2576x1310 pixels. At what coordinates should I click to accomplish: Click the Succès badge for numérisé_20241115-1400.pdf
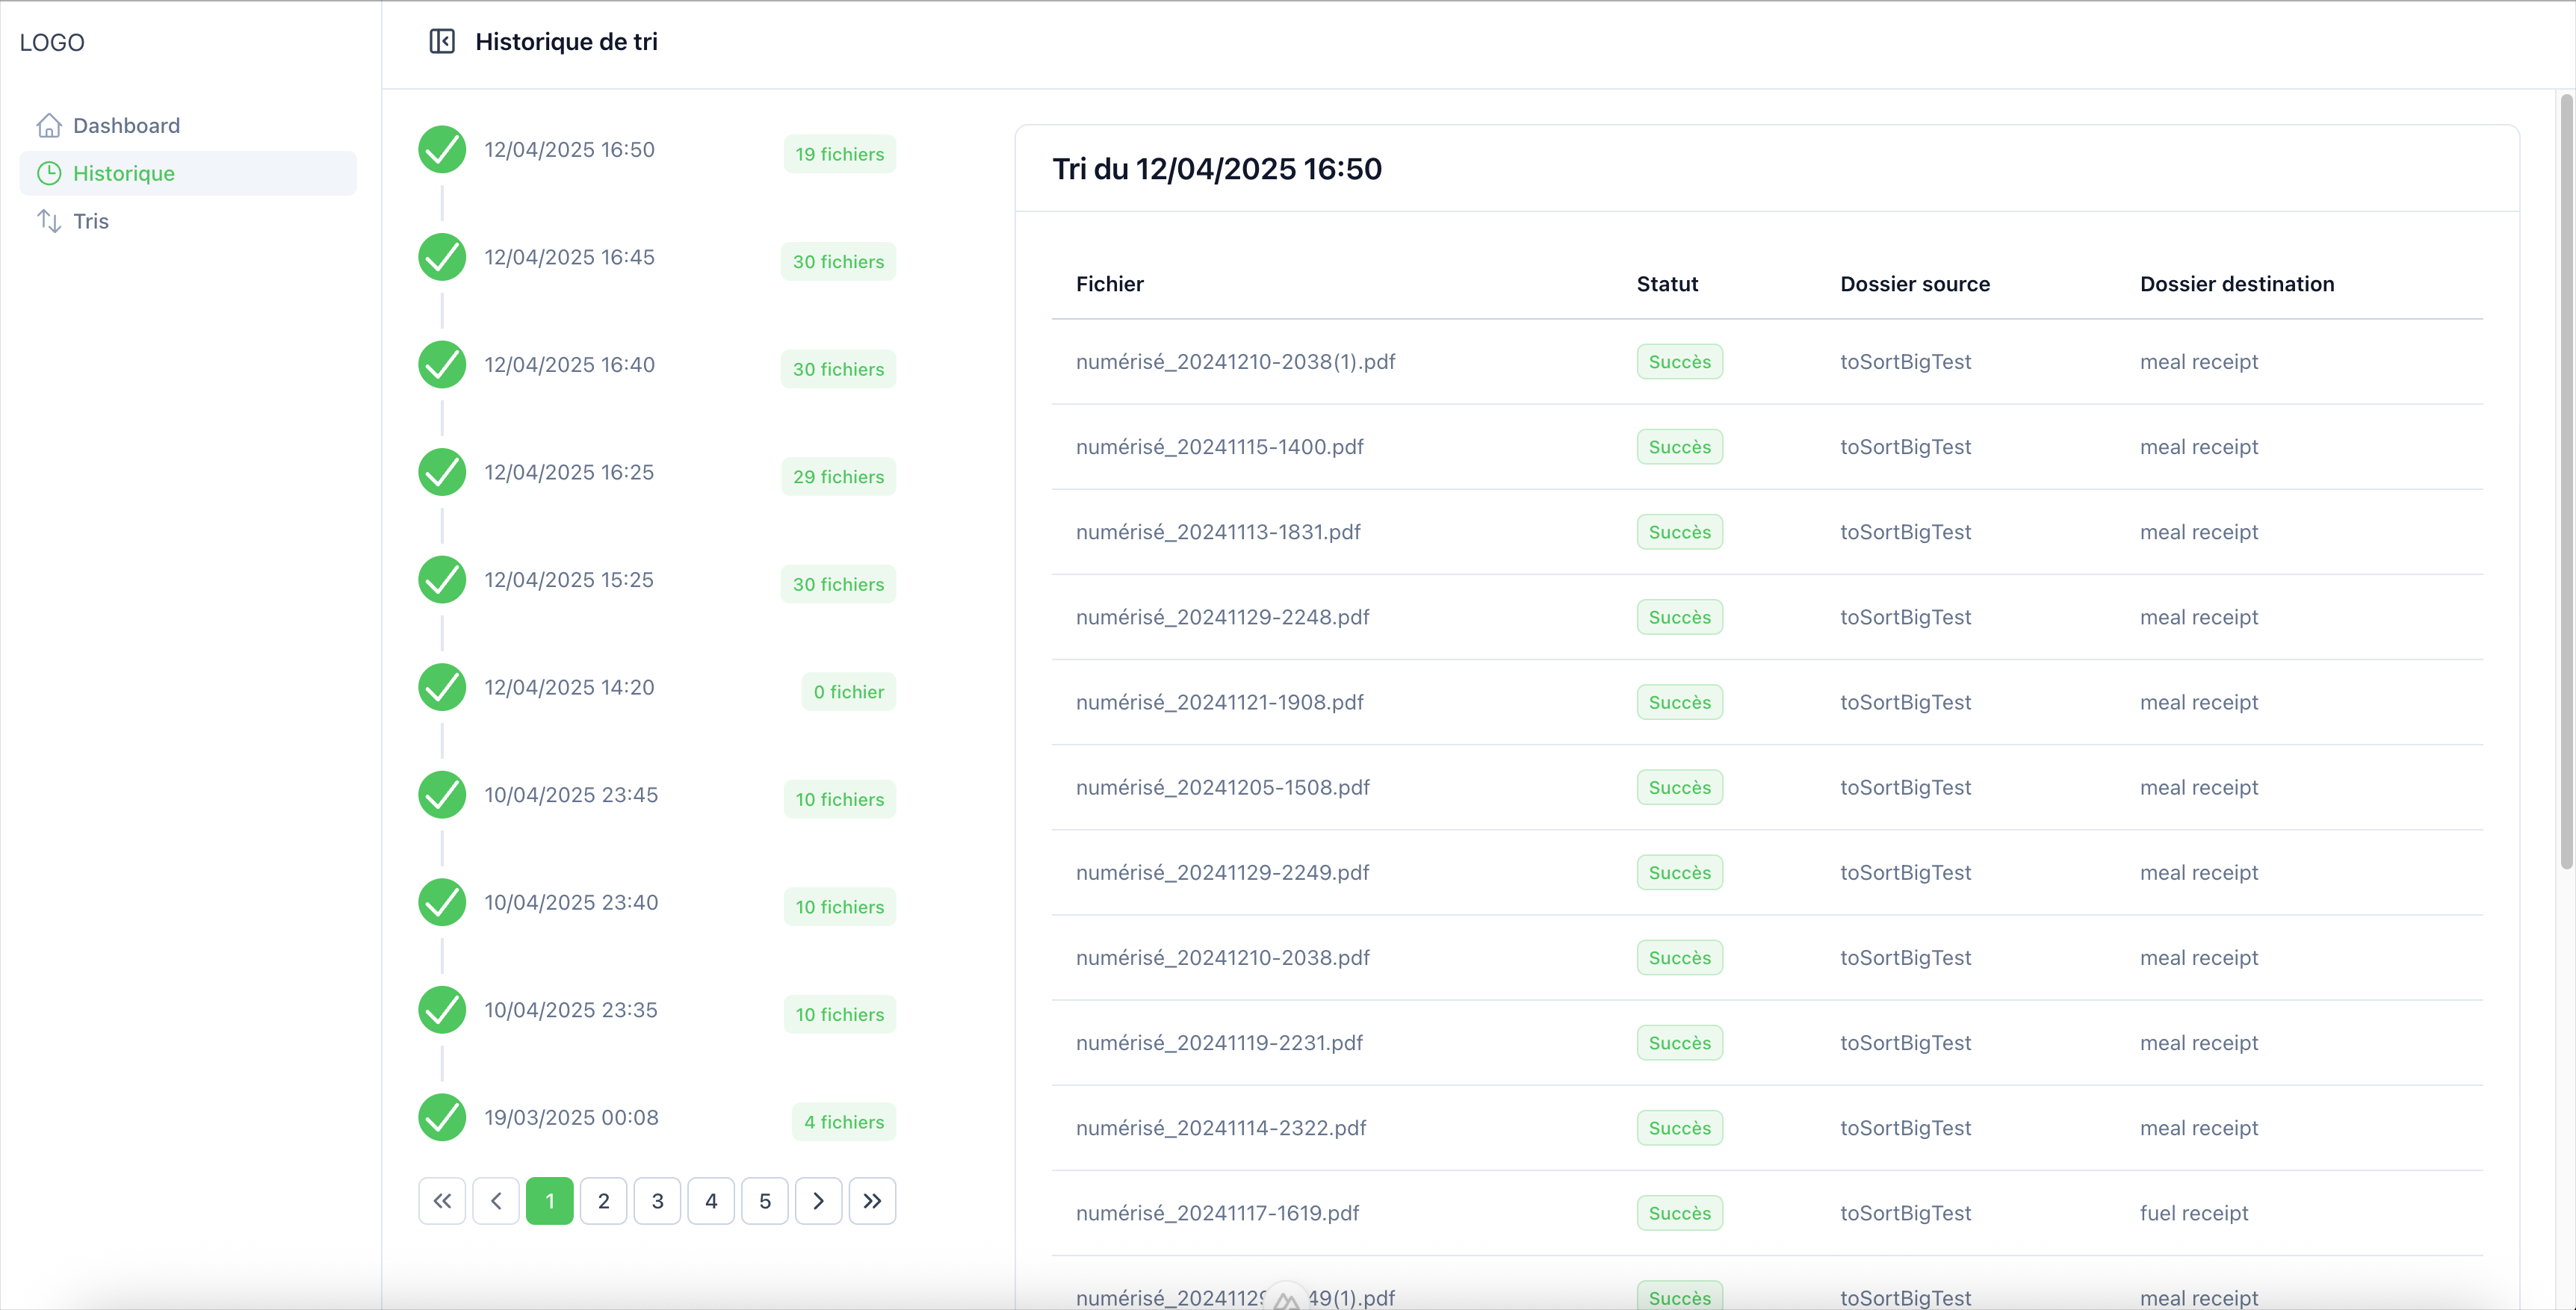coord(1679,447)
